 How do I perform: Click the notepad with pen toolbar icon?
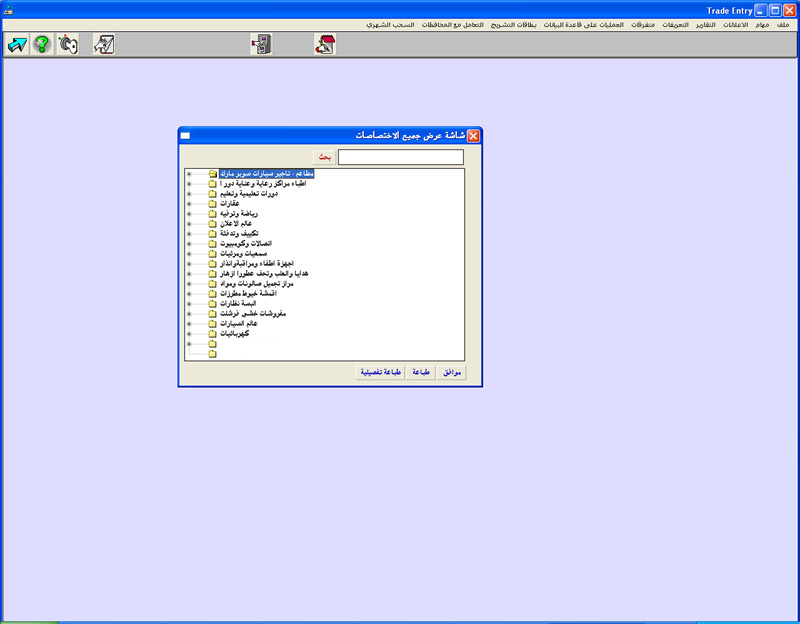(x=104, y=44)
